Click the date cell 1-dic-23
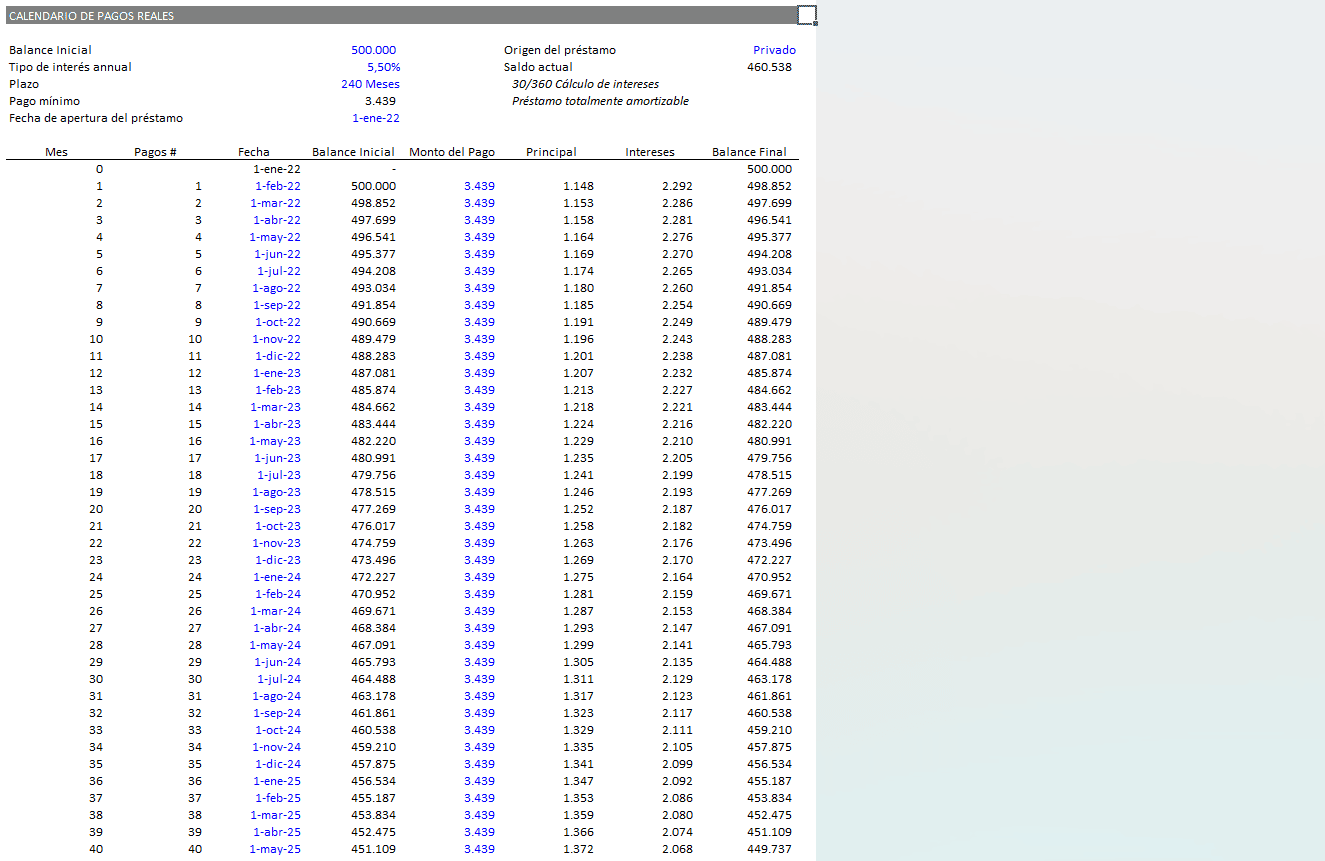 (277, 560)
